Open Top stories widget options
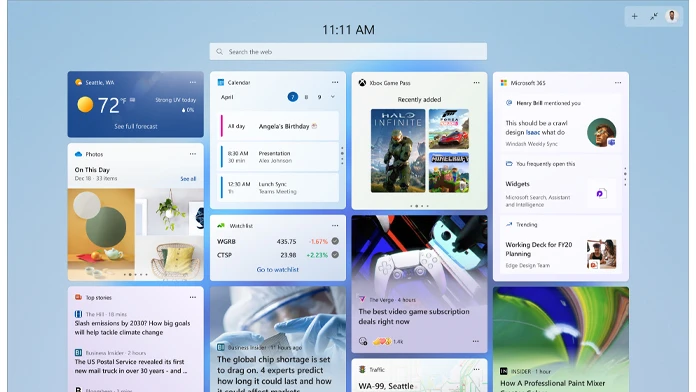Screen dimensions: 696x392 tap(193, 297)
